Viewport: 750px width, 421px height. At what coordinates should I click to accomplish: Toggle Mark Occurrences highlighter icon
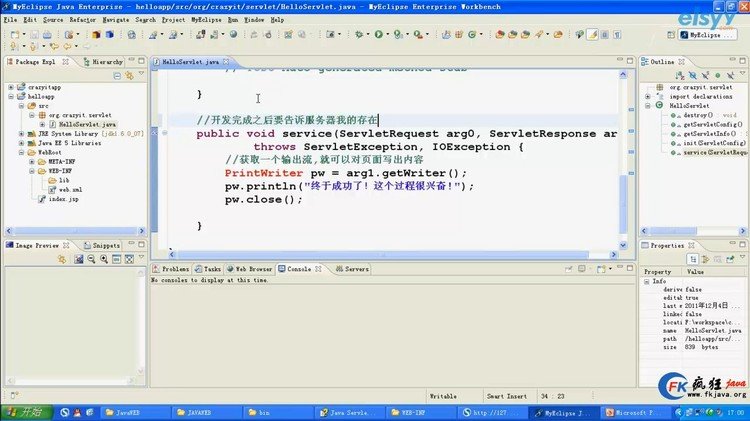(x=592, y=34)
